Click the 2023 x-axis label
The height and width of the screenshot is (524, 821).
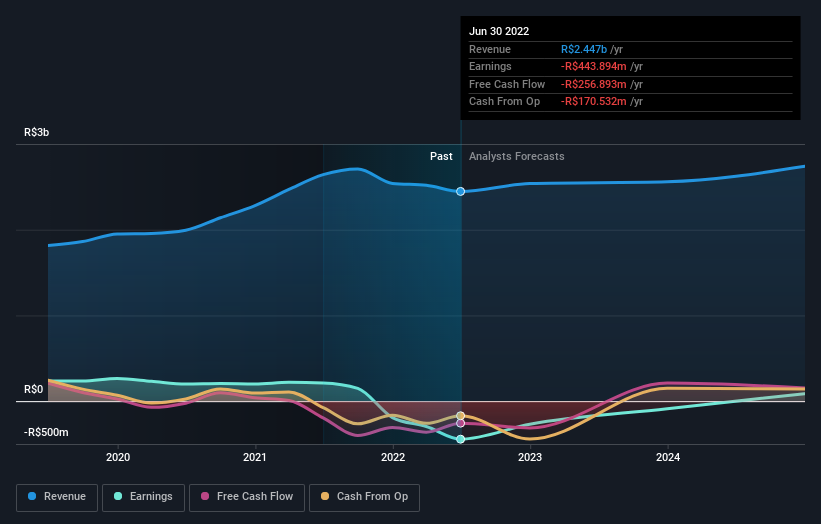point(530,458)
